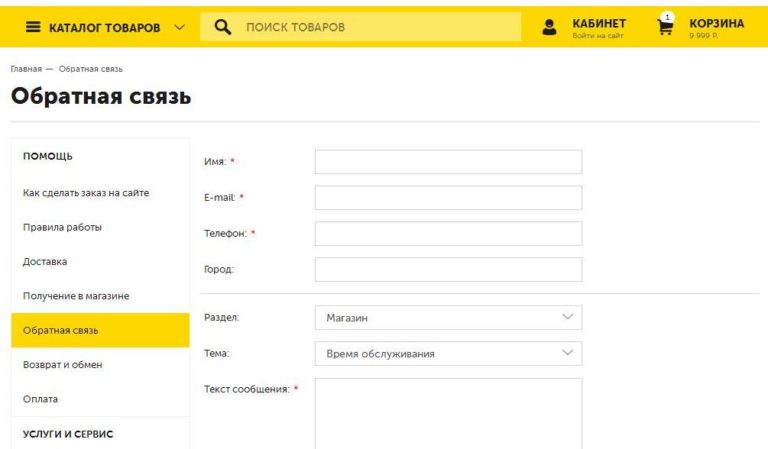Open Как сделать заказ на сайте
This screenshot has width=768, height=449.
[86, 193]
